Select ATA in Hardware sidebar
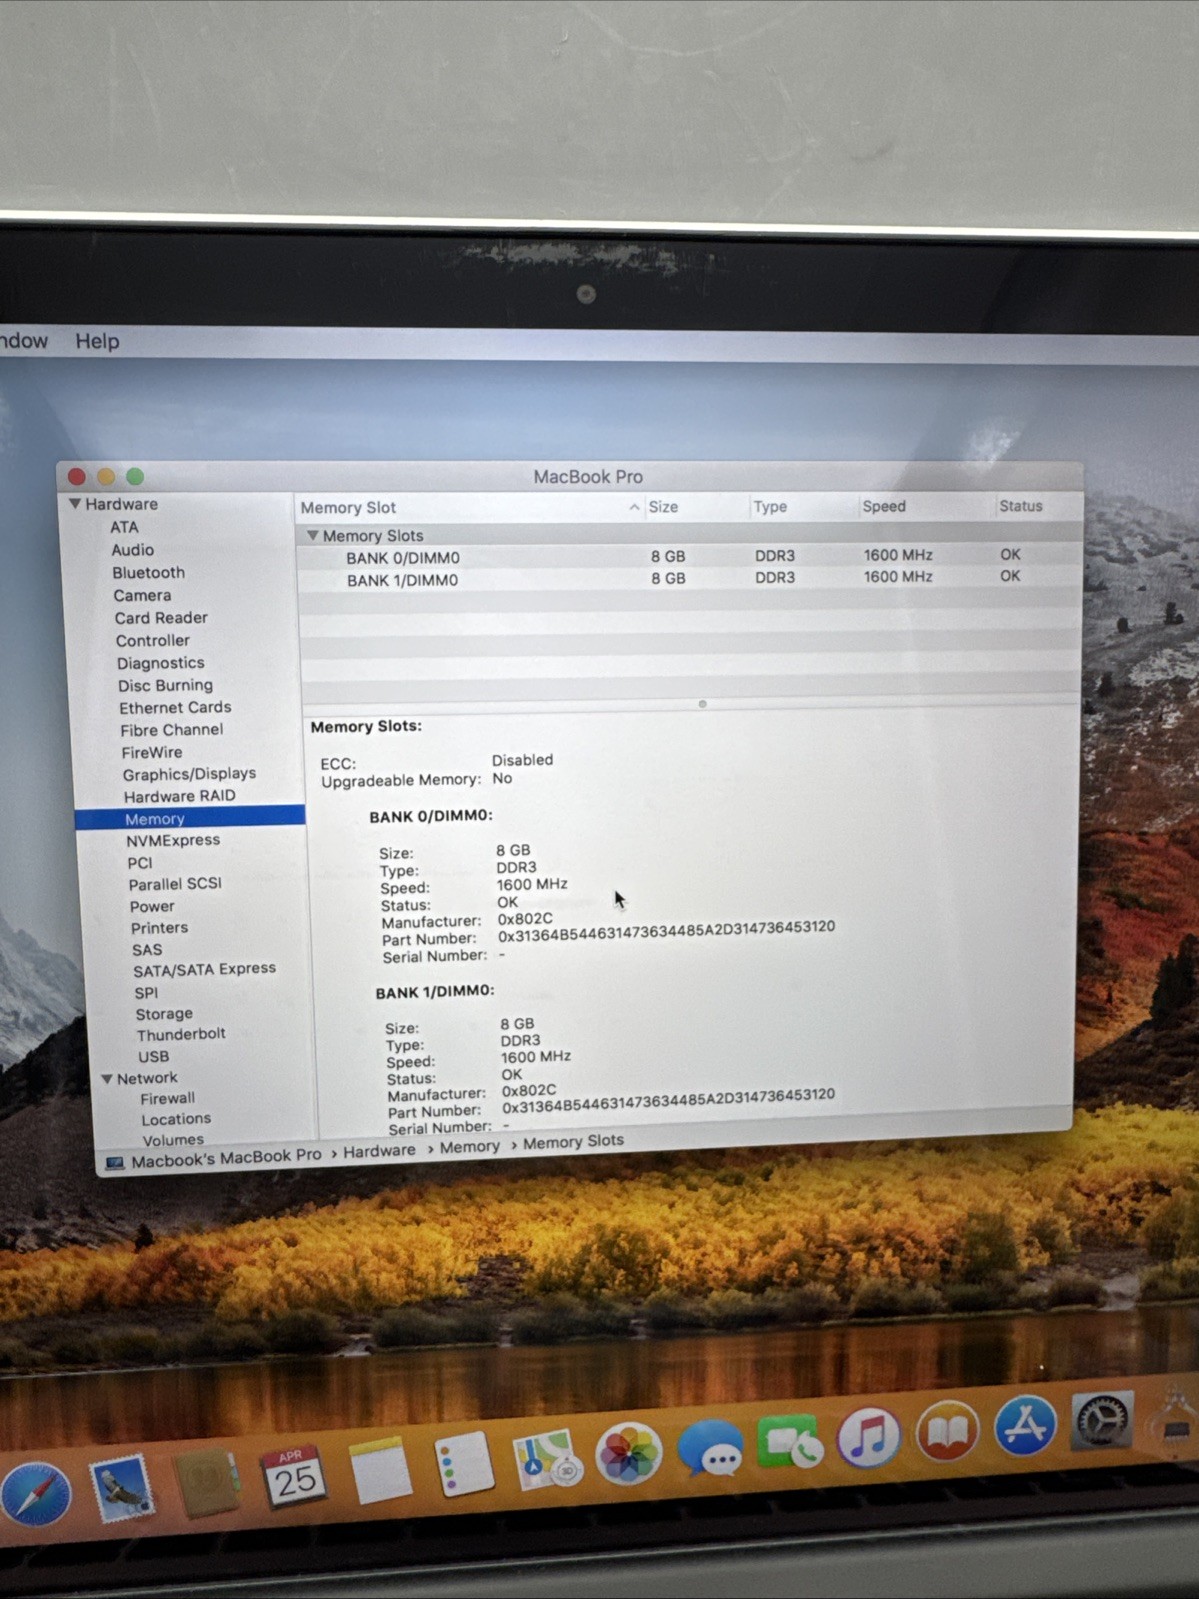The height and width of the screenshot is (1599, 1199). point(124,527)
